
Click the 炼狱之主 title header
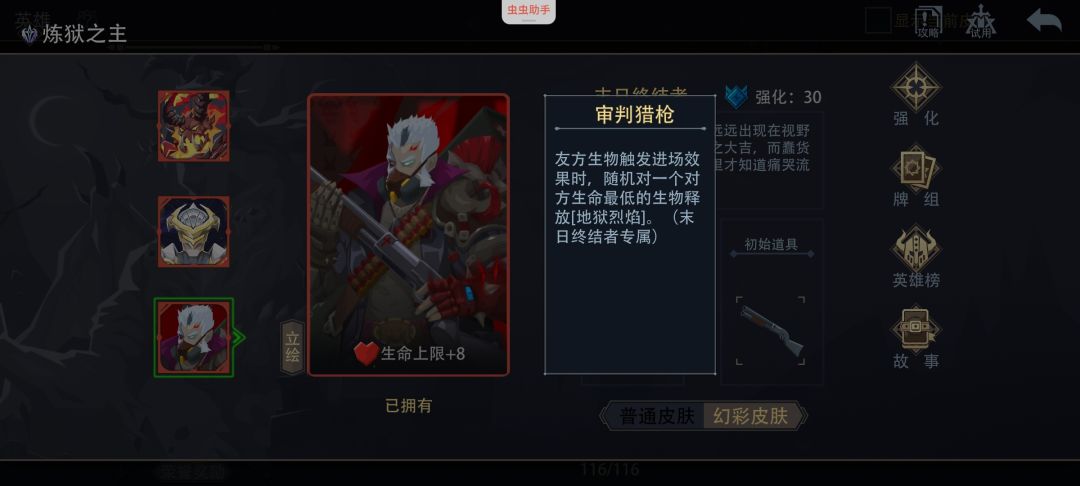point(84,34)
